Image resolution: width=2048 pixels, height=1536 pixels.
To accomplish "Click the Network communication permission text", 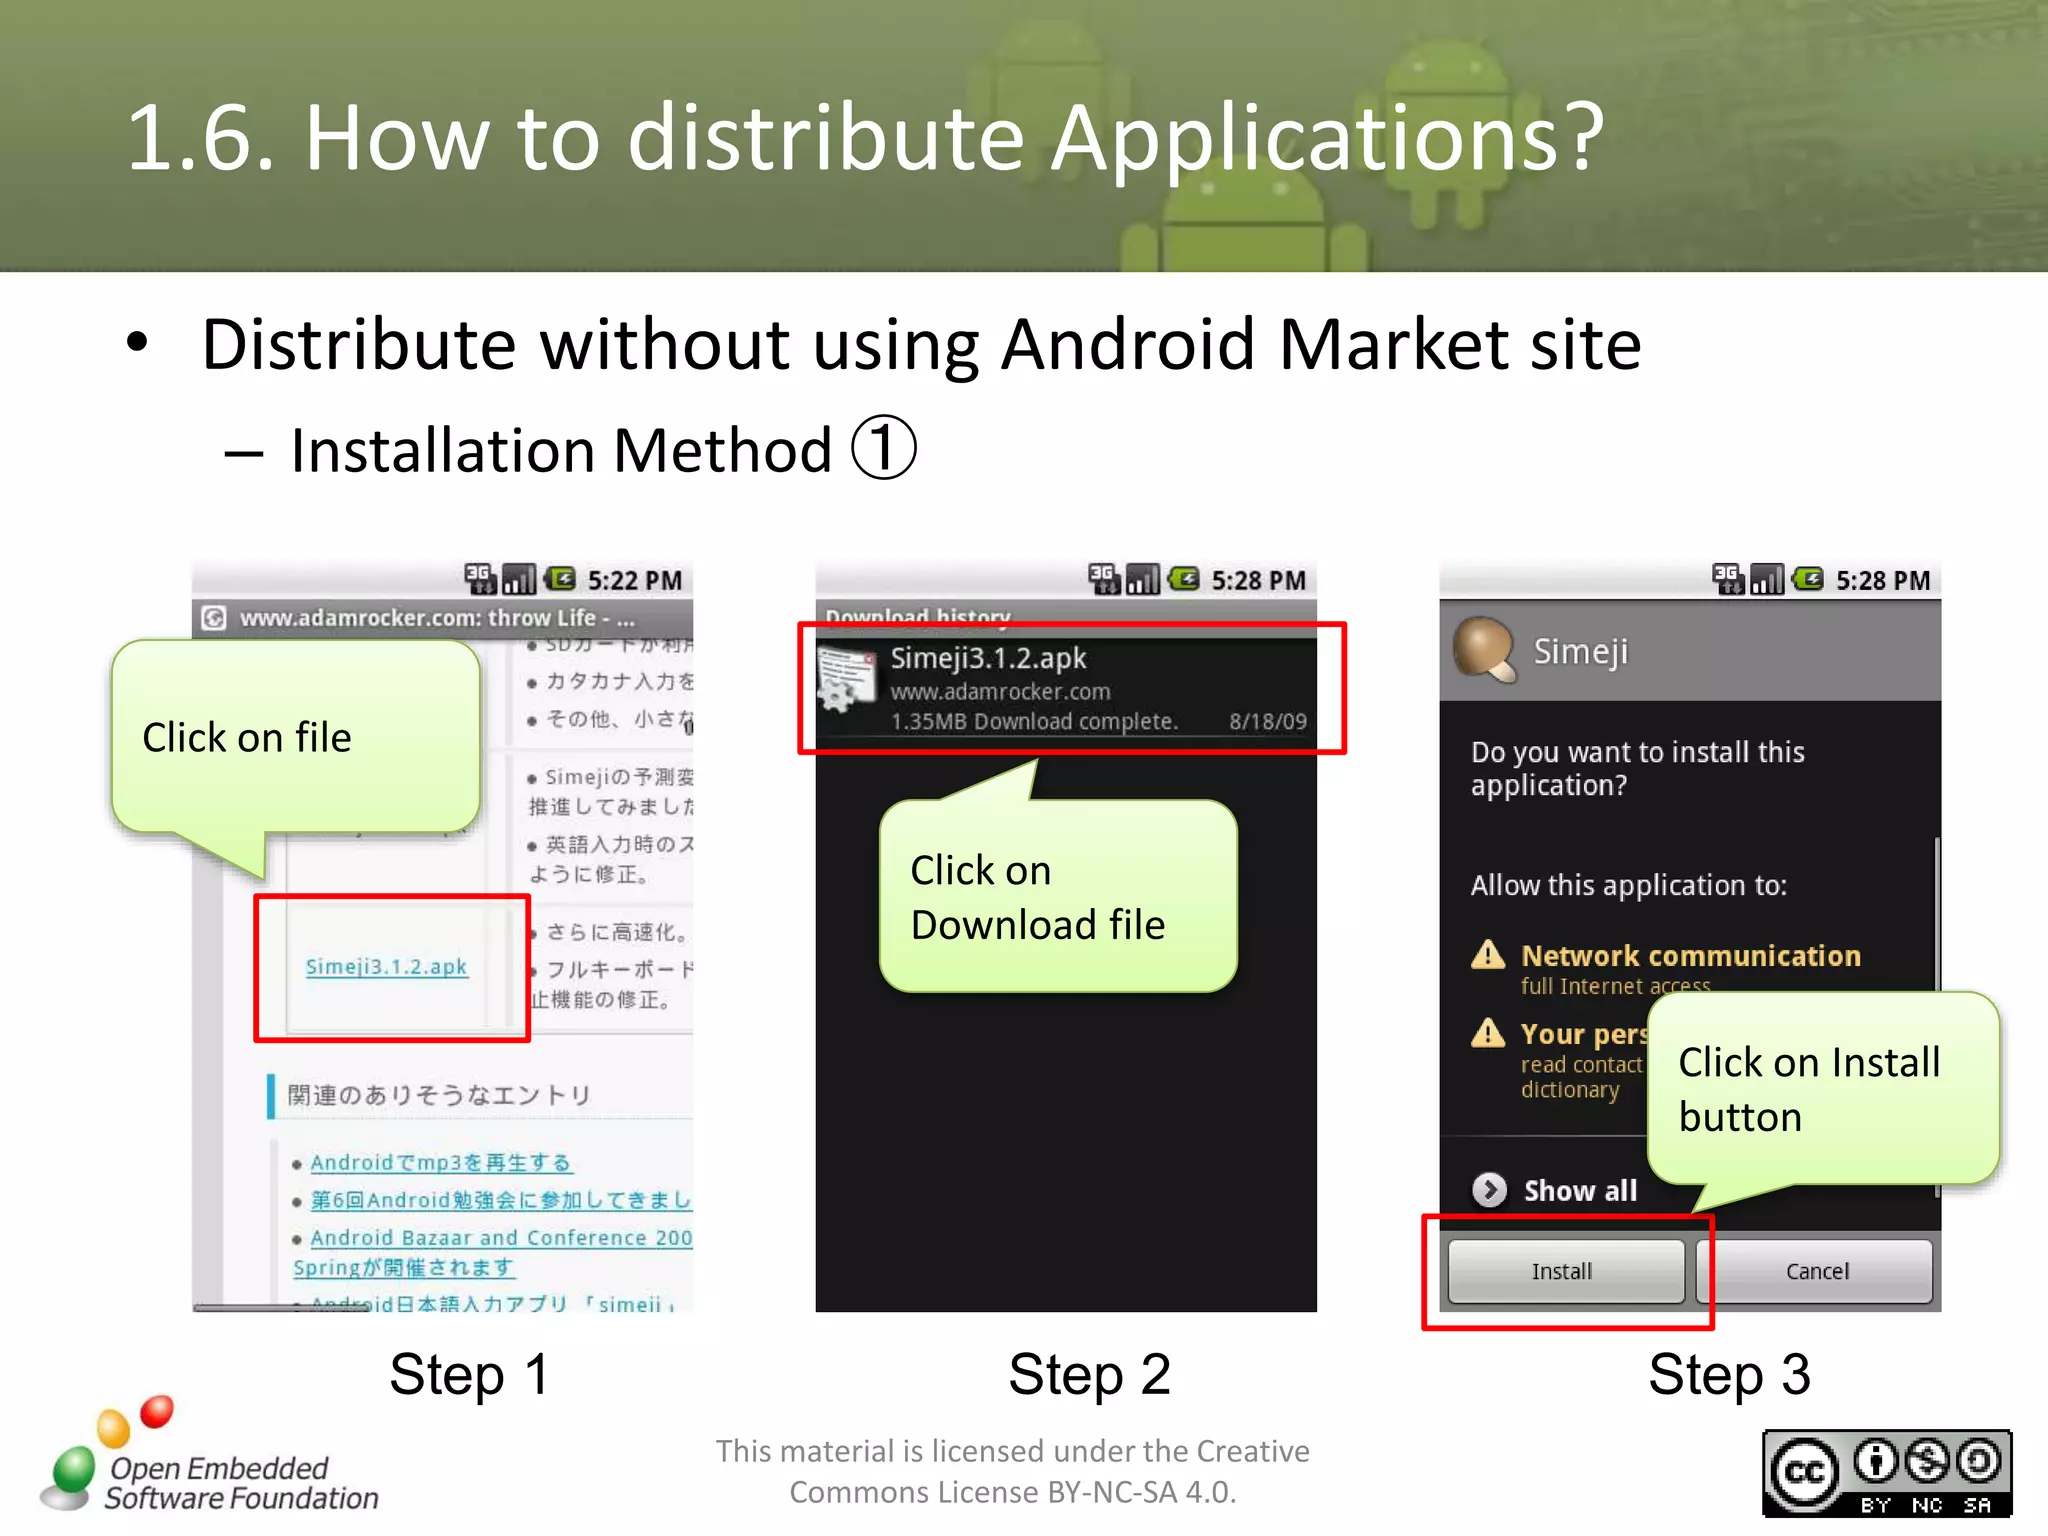I will [1691, 956].
